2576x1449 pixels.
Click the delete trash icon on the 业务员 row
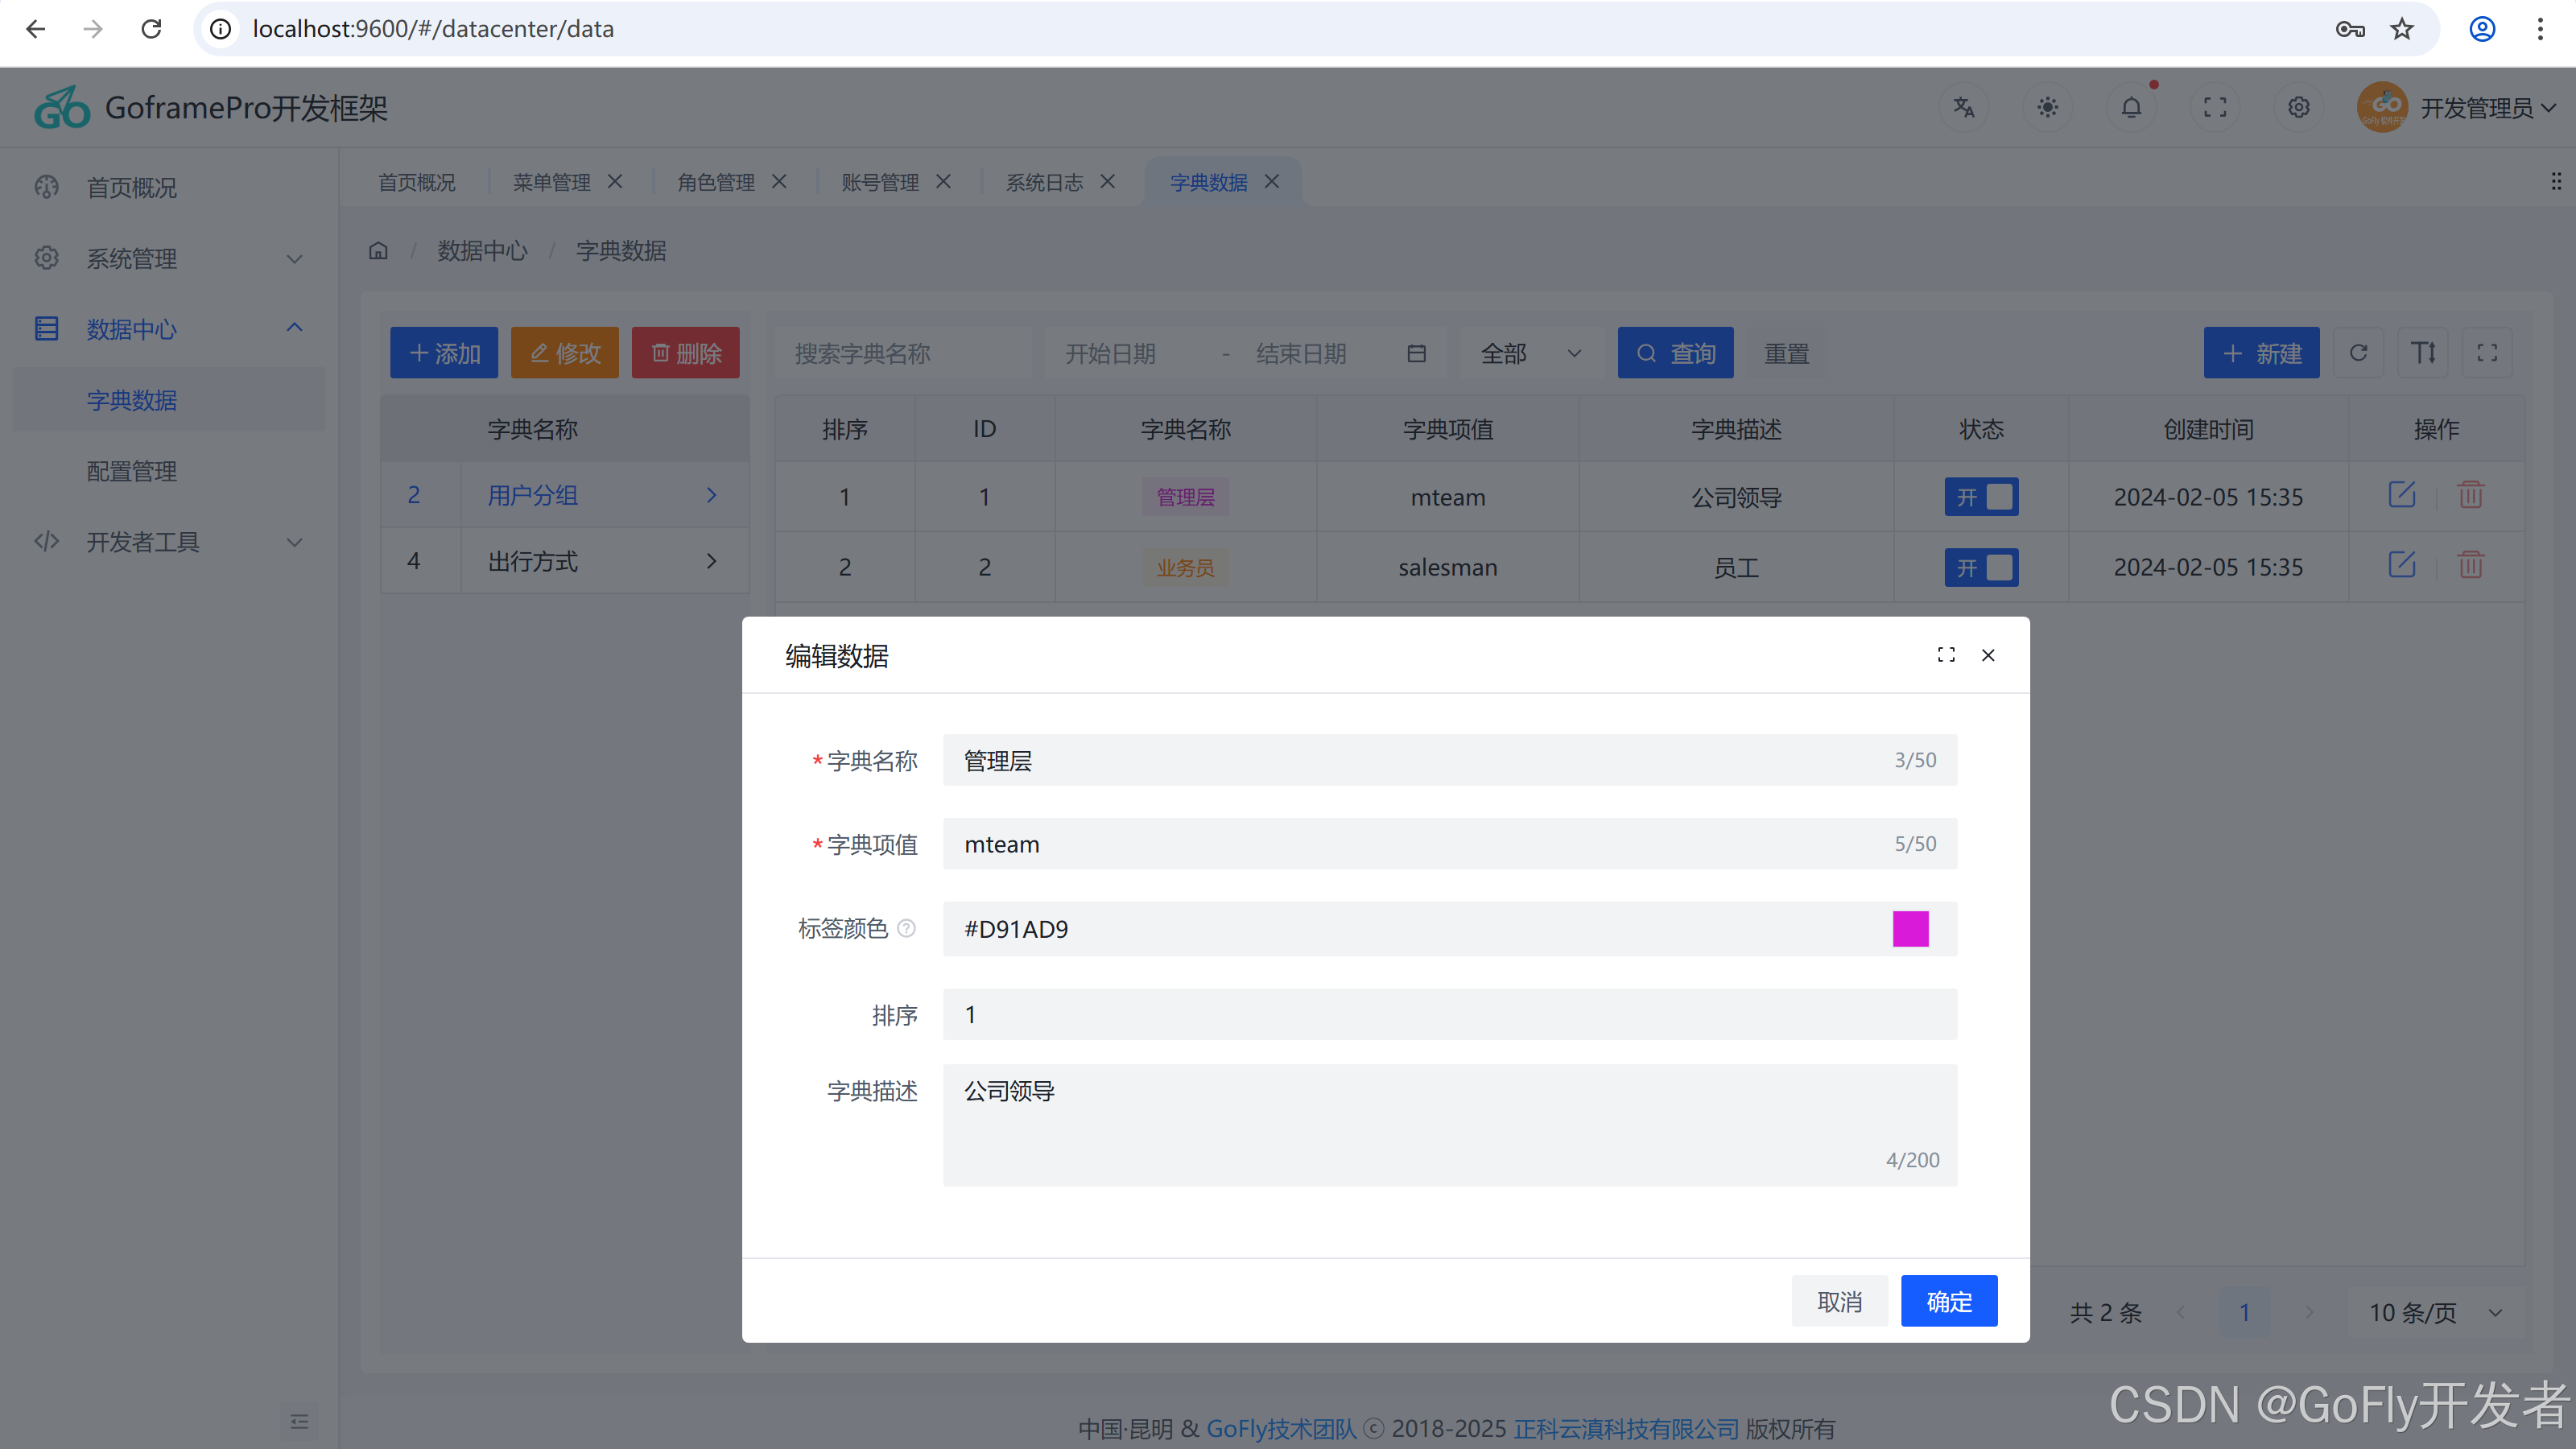coord(2471,565)
